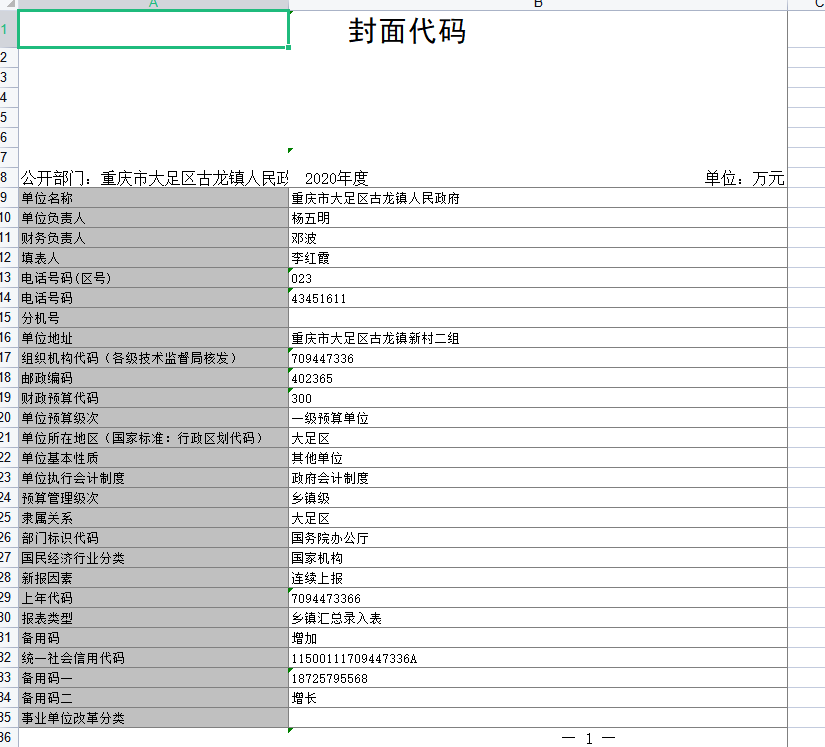825x747 pixels.
Task: Select the 新报因素 label cell
Action: click(153, 578)
